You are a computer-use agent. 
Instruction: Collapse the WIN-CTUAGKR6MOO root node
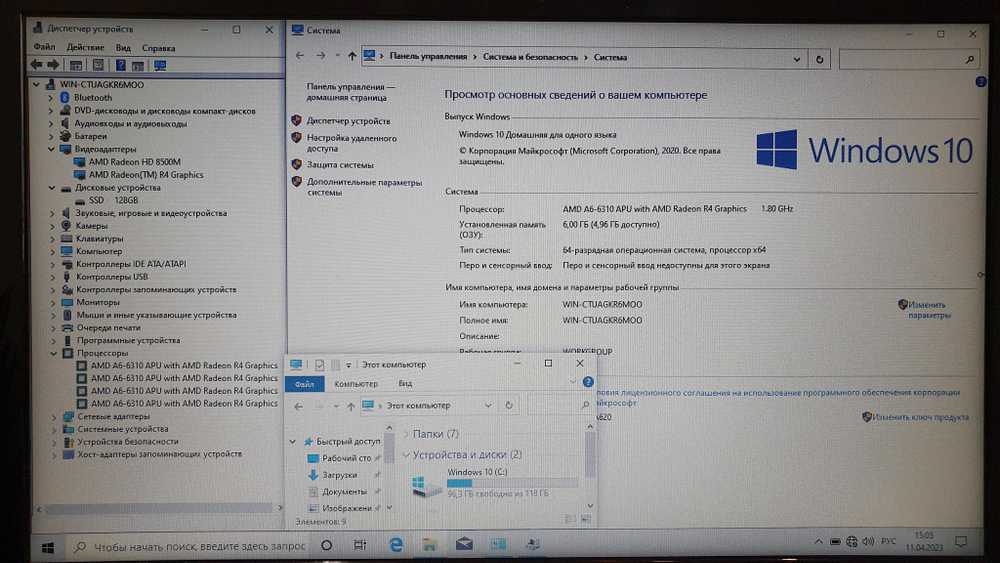pos(37,84)
